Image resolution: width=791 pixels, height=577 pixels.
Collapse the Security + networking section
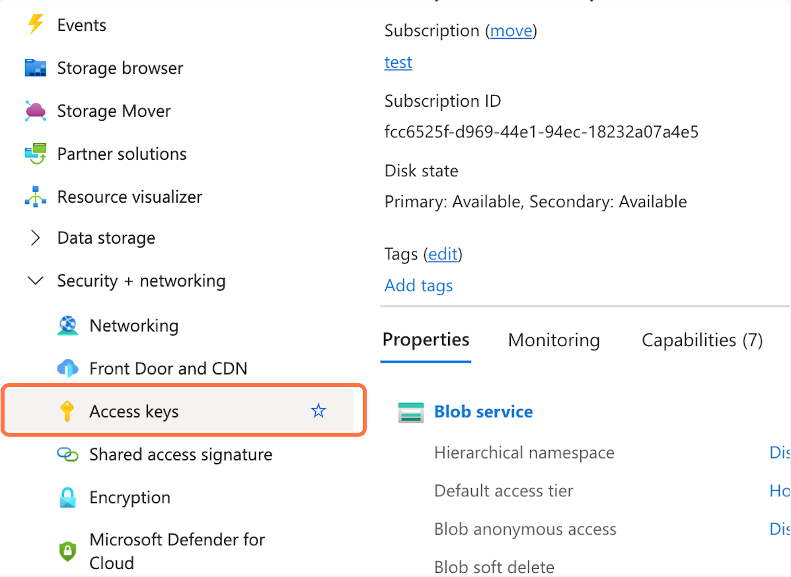[x=36, y=281]
